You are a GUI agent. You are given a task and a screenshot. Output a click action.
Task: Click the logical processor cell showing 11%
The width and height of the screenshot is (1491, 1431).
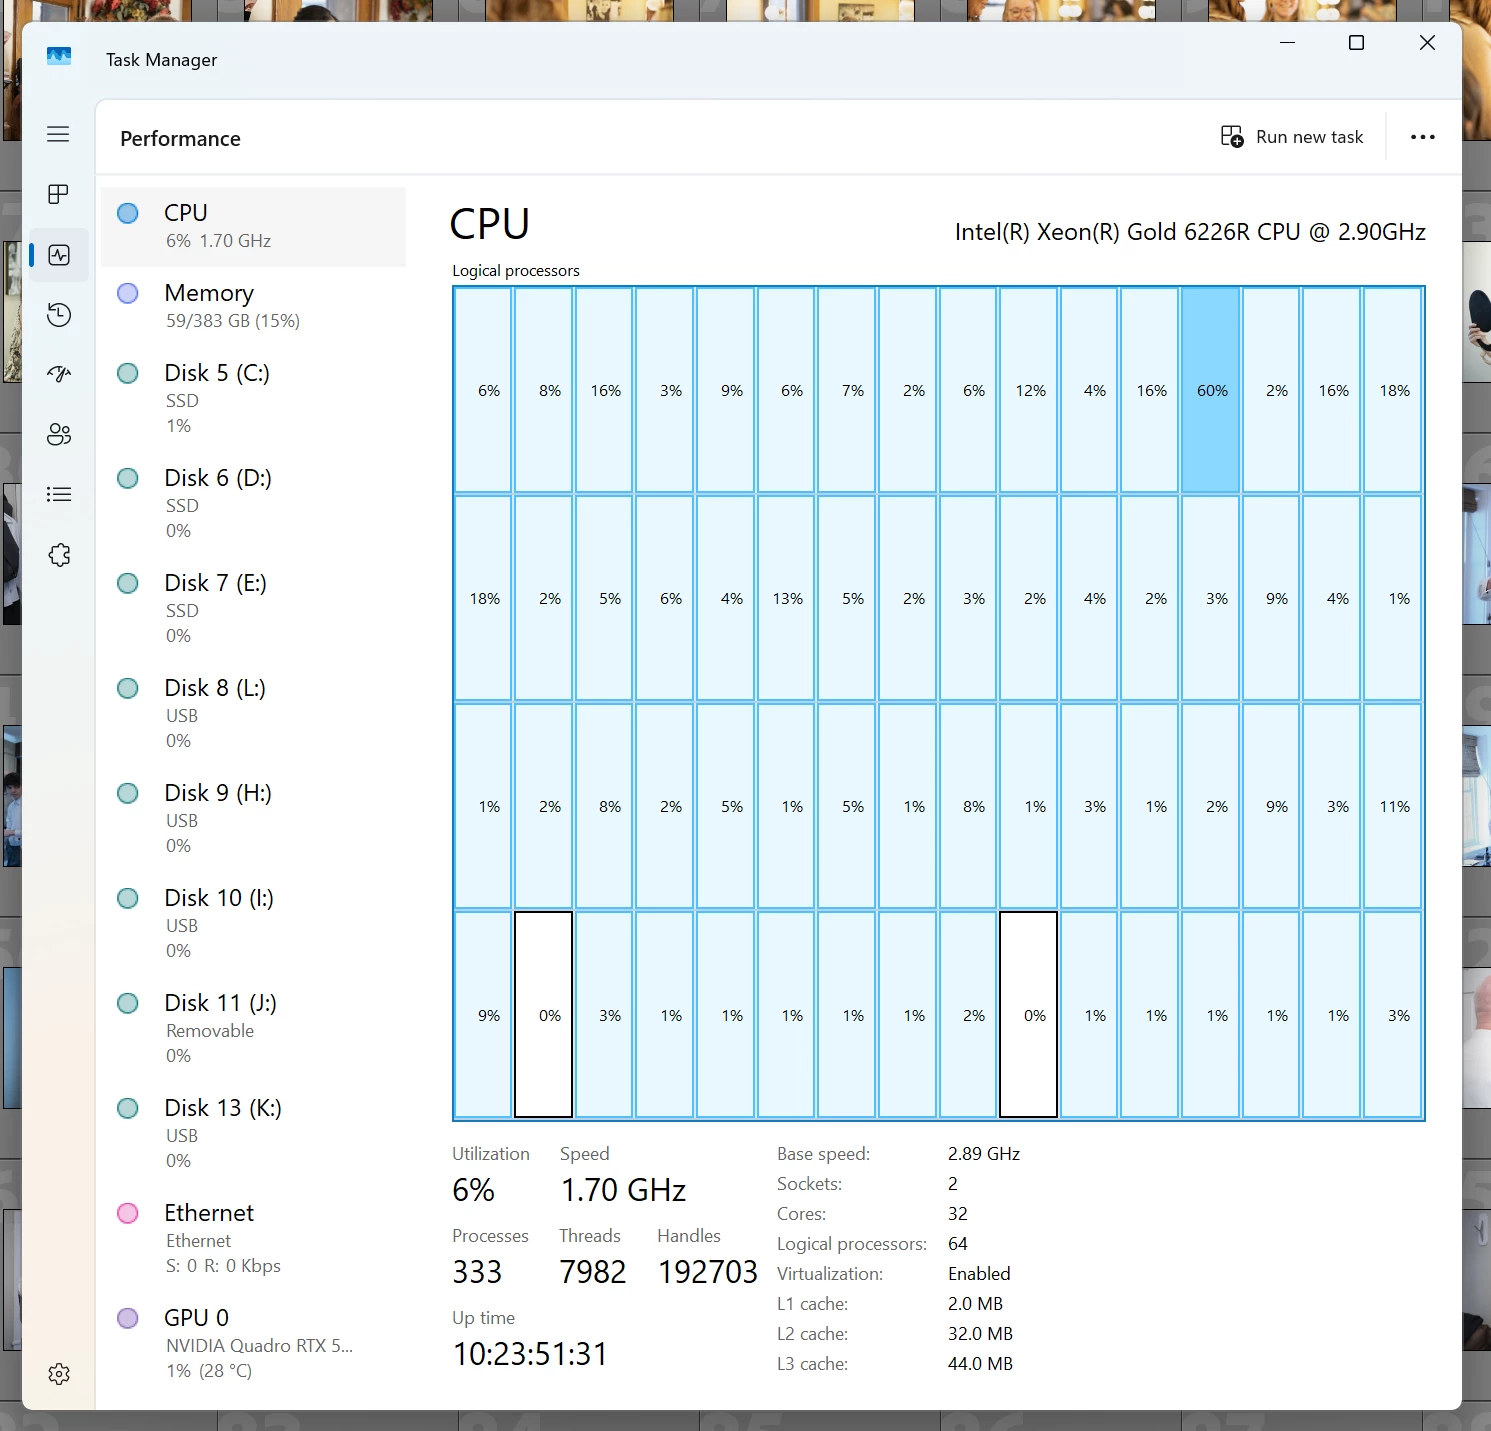click(1393, 806)
